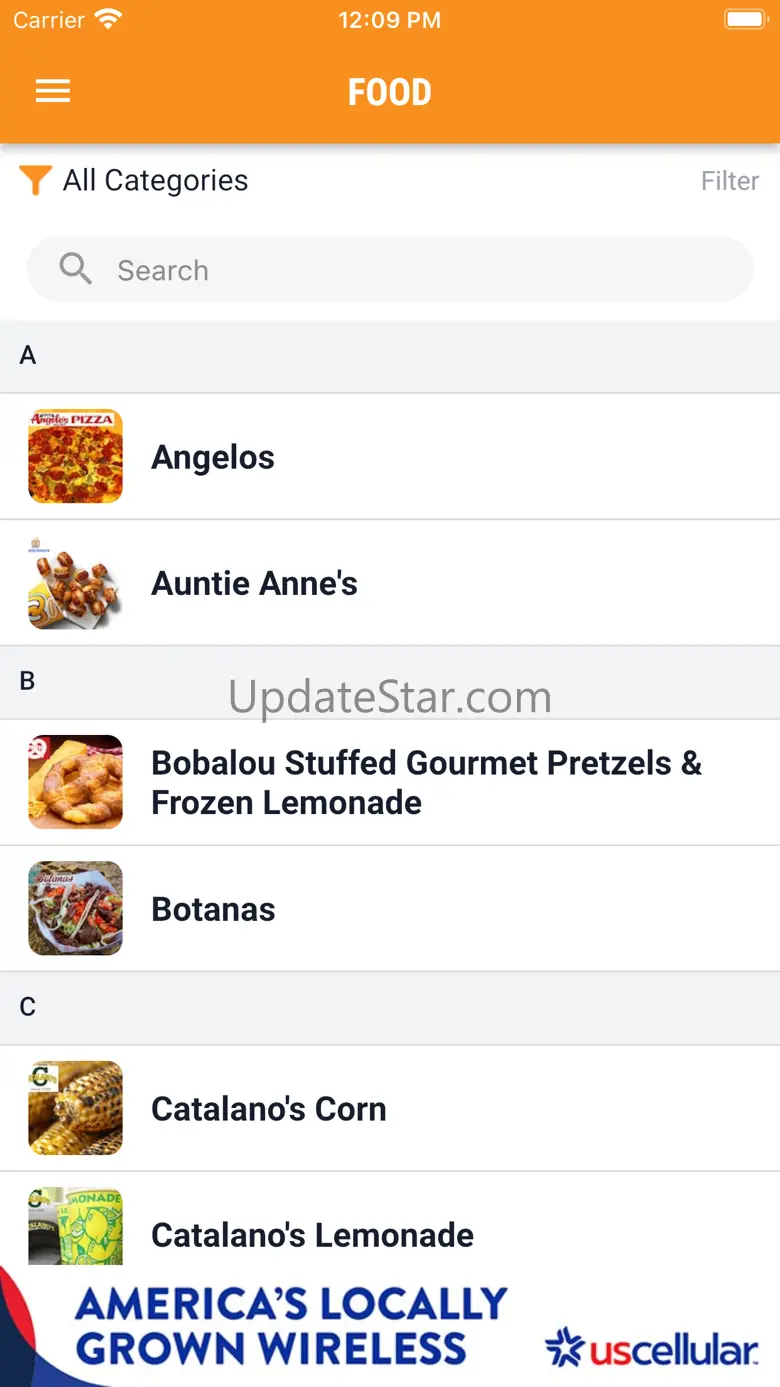Screen dimensions: 780x1387
Task: Tap the orange funnel filter icon
Action: coord(35,181)
